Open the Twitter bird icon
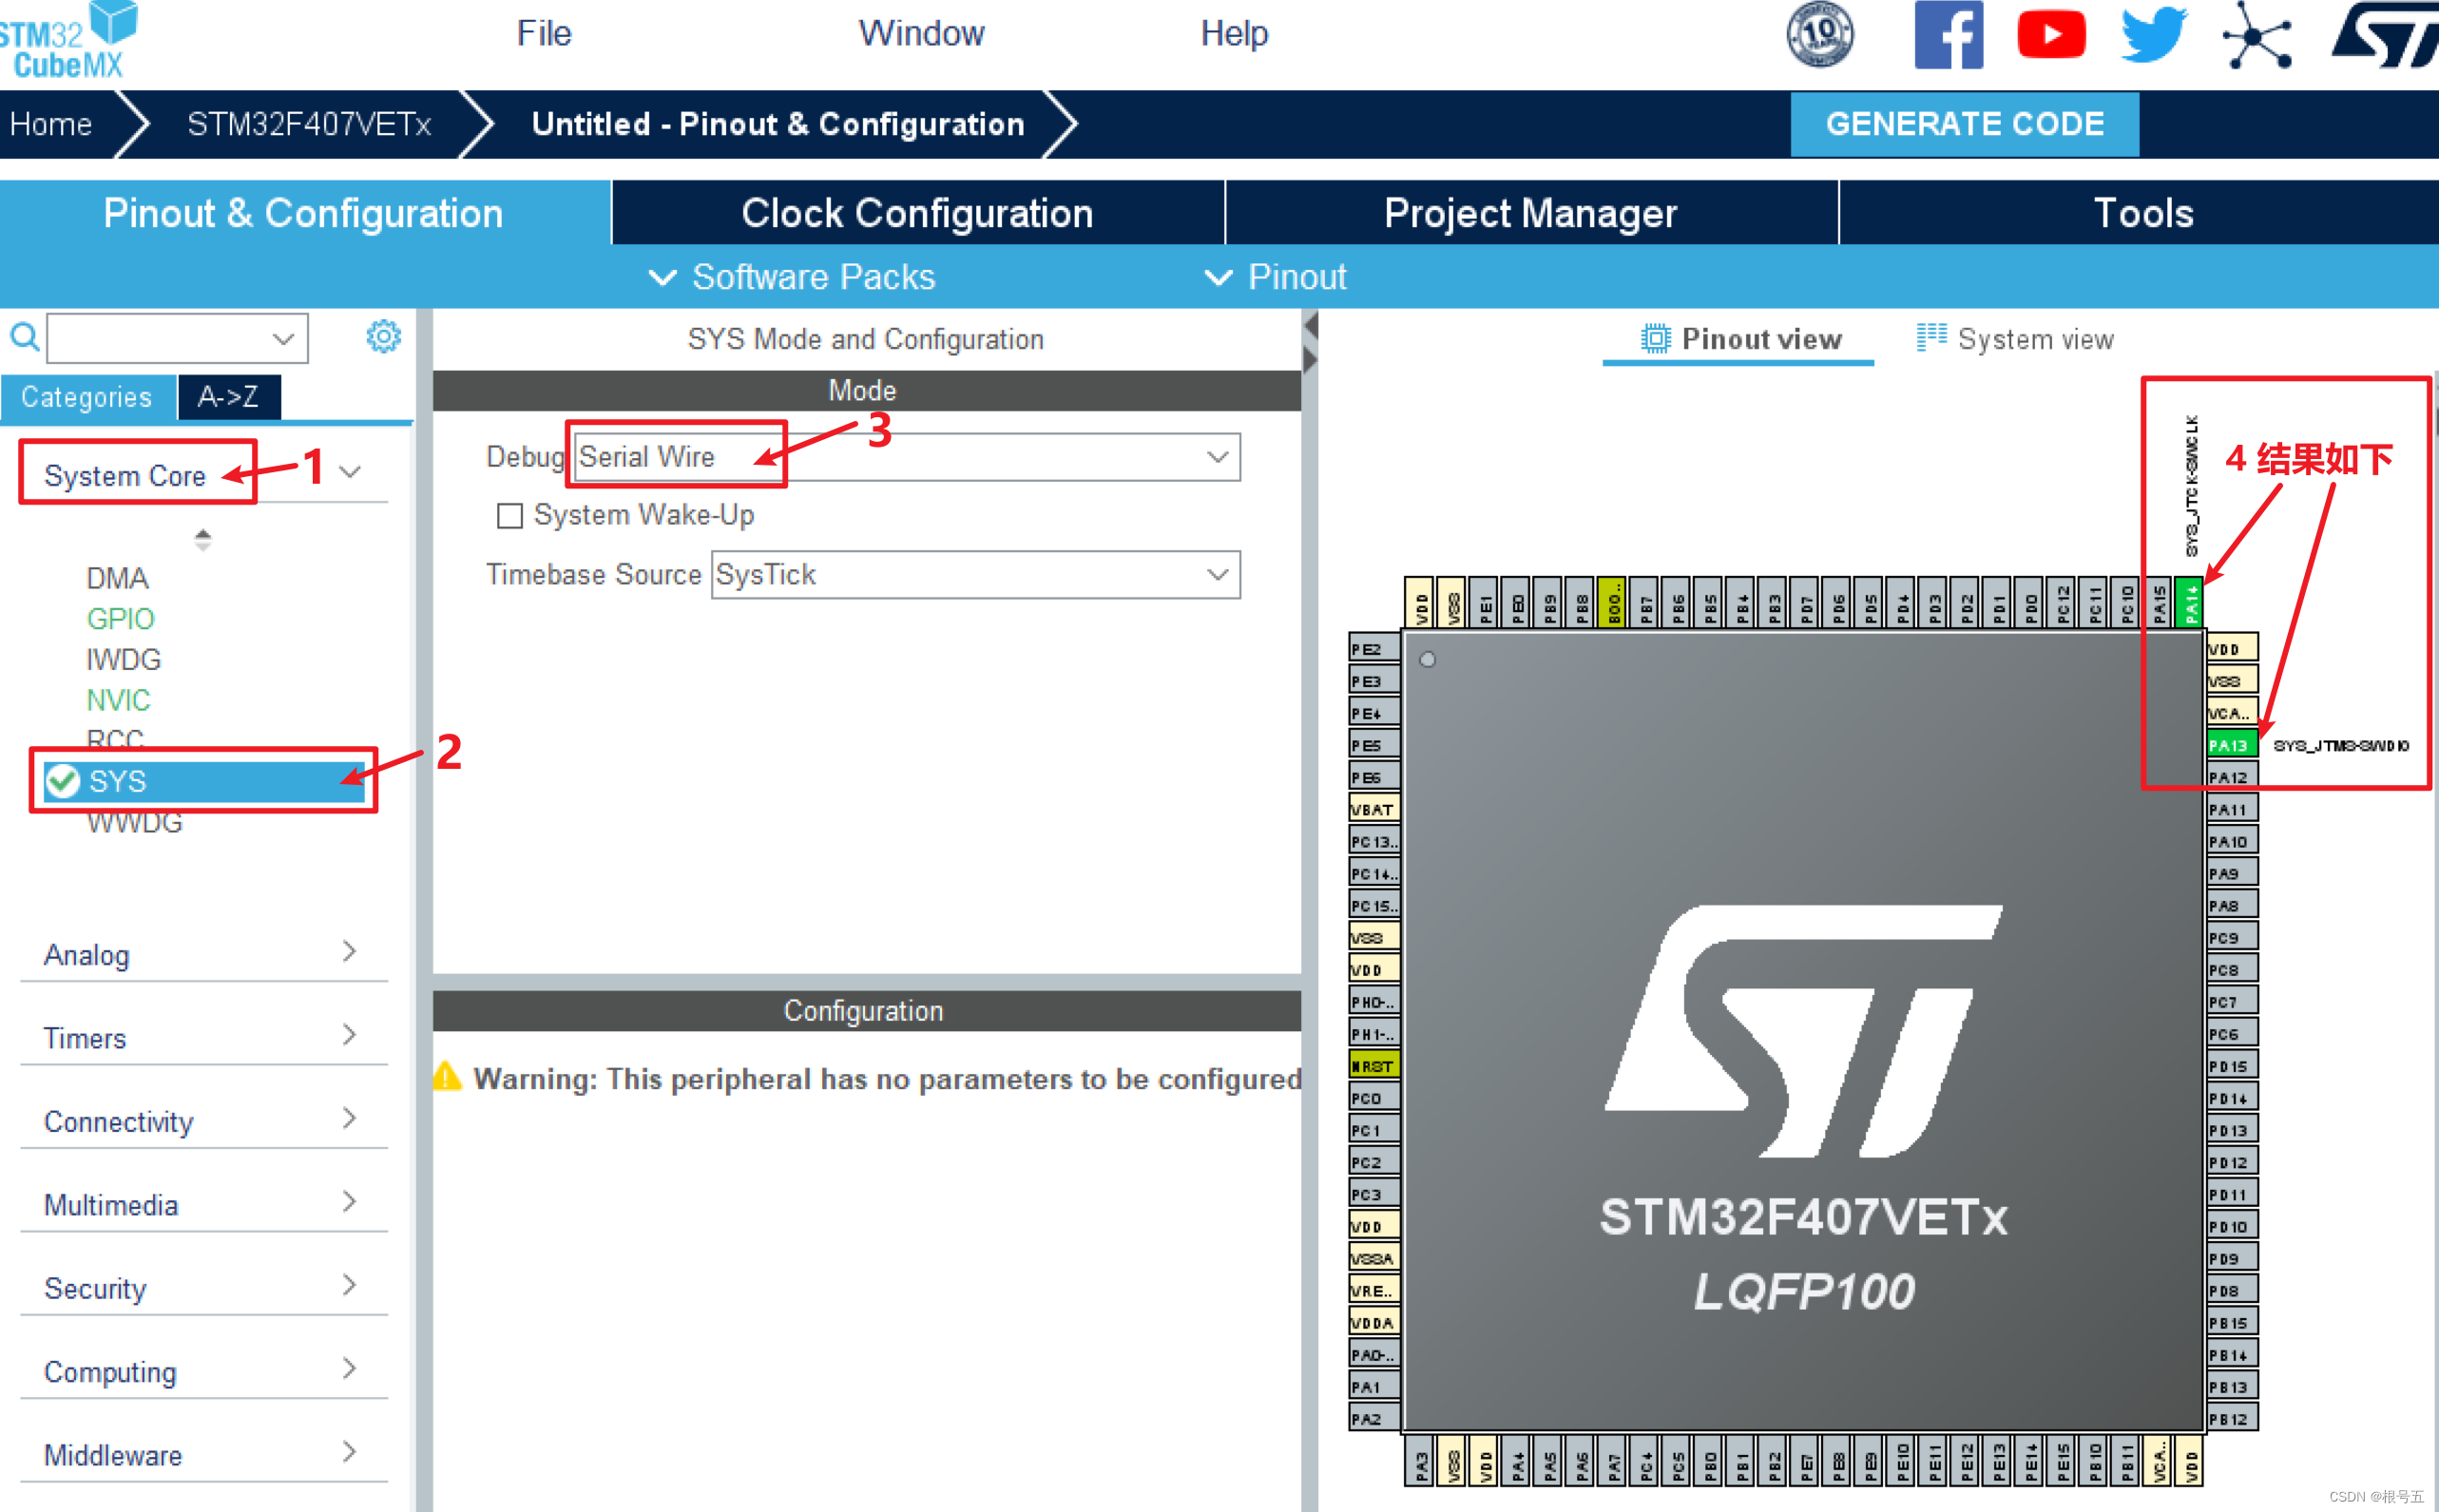Image resolution: width=2439 pixels, height=1512 pixels. click(x=2153, y=35)
